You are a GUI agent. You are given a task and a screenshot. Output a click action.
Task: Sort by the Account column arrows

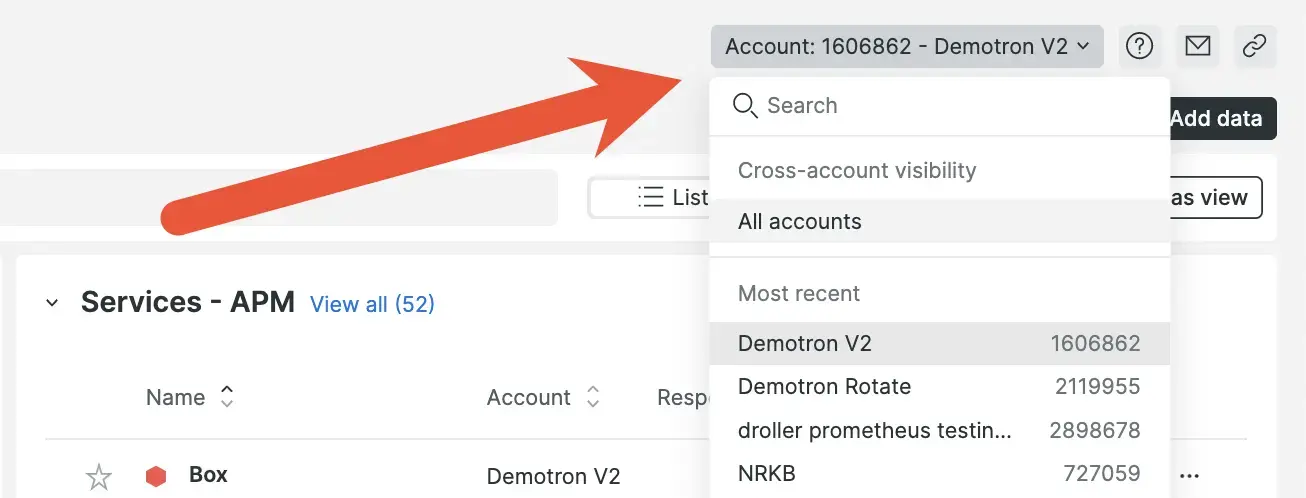point(593,397)
